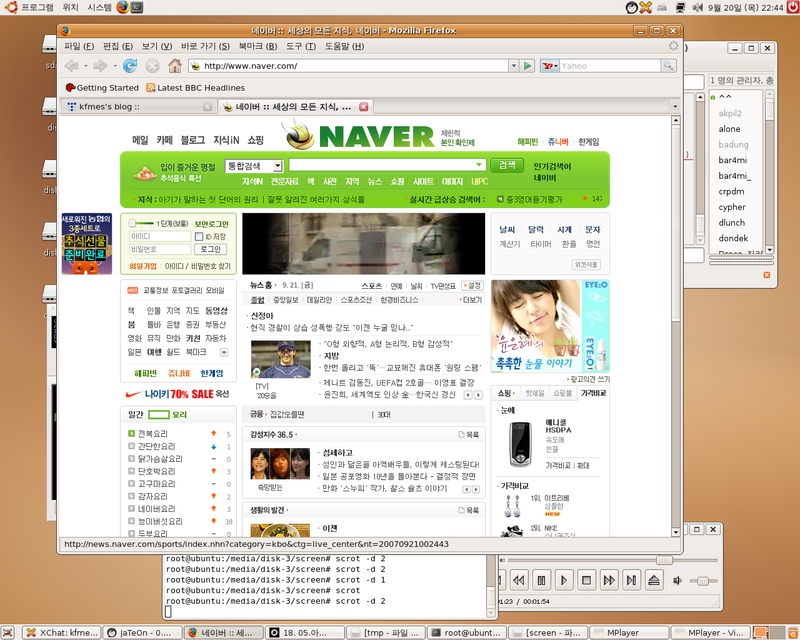The width and height of the screenshot is (800, 640).
Task: Mute MPlayer using the speaker icon
Action: (678, 581)
